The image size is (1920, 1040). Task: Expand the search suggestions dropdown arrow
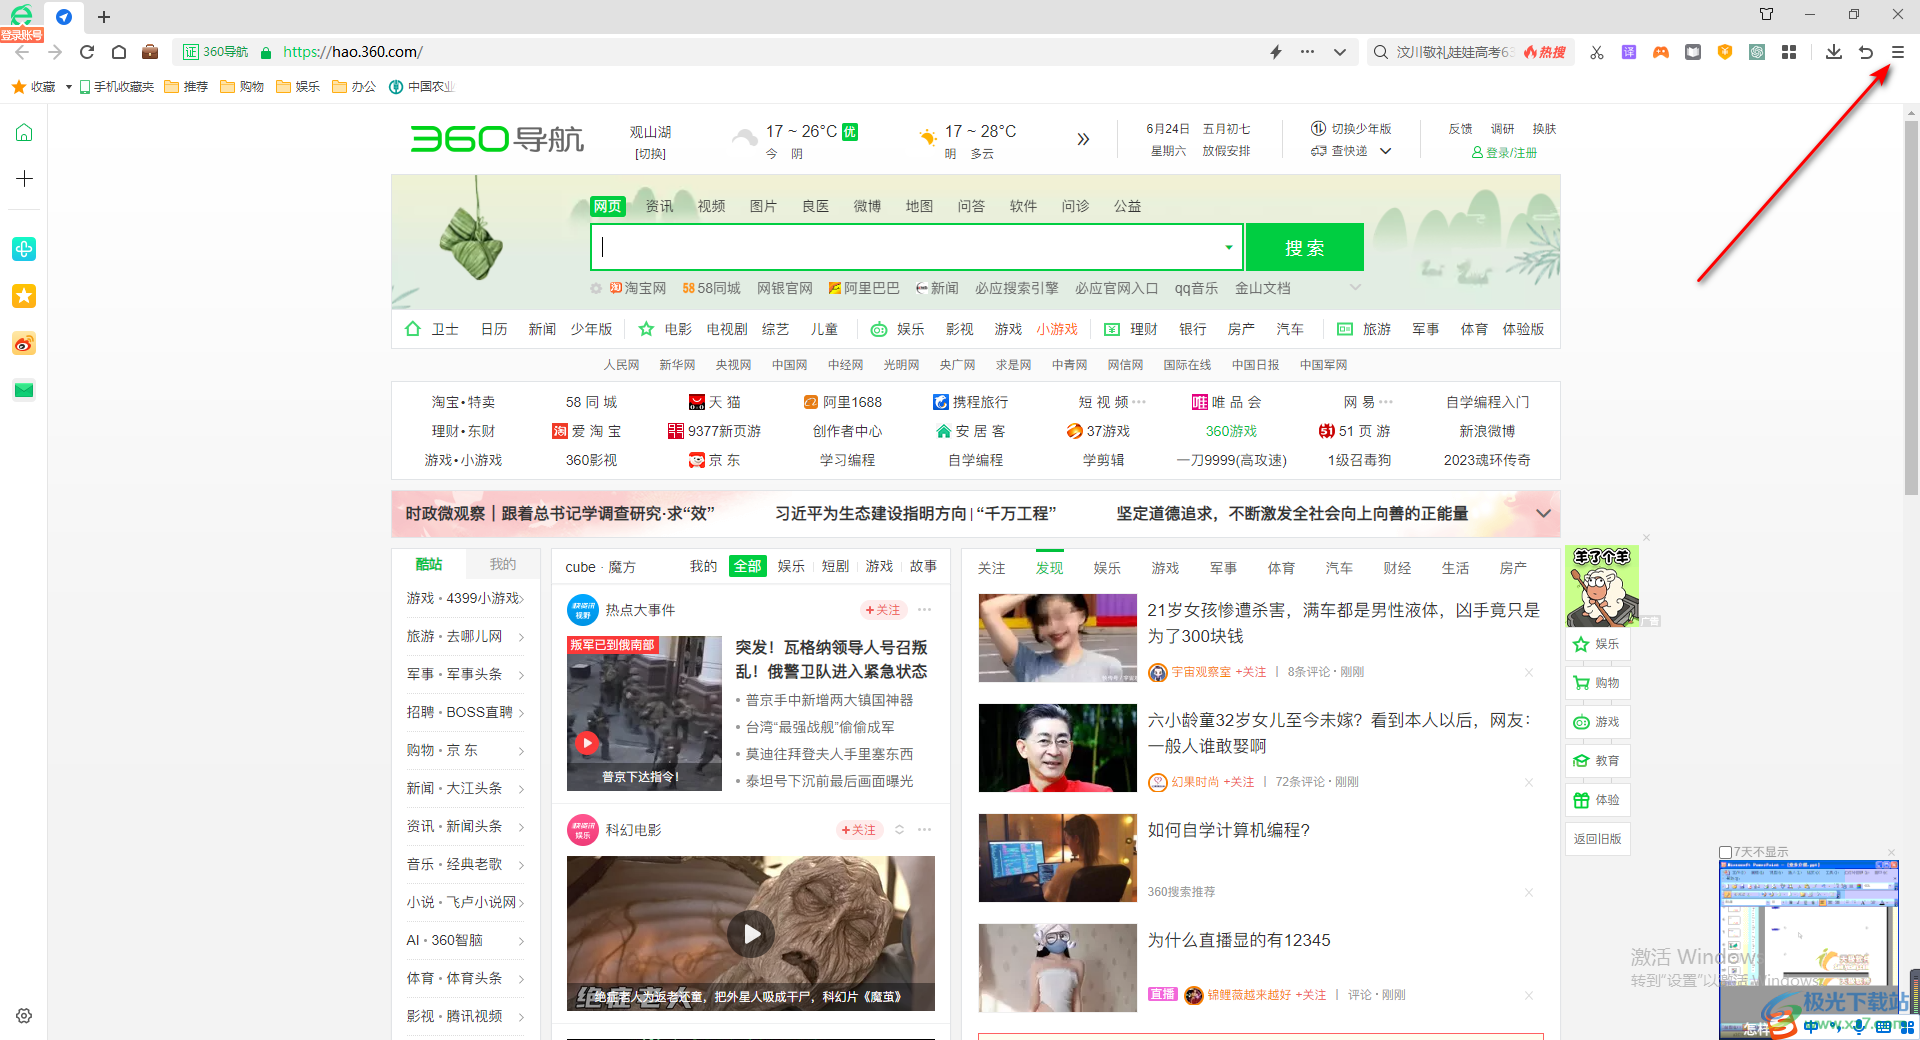1229,247
